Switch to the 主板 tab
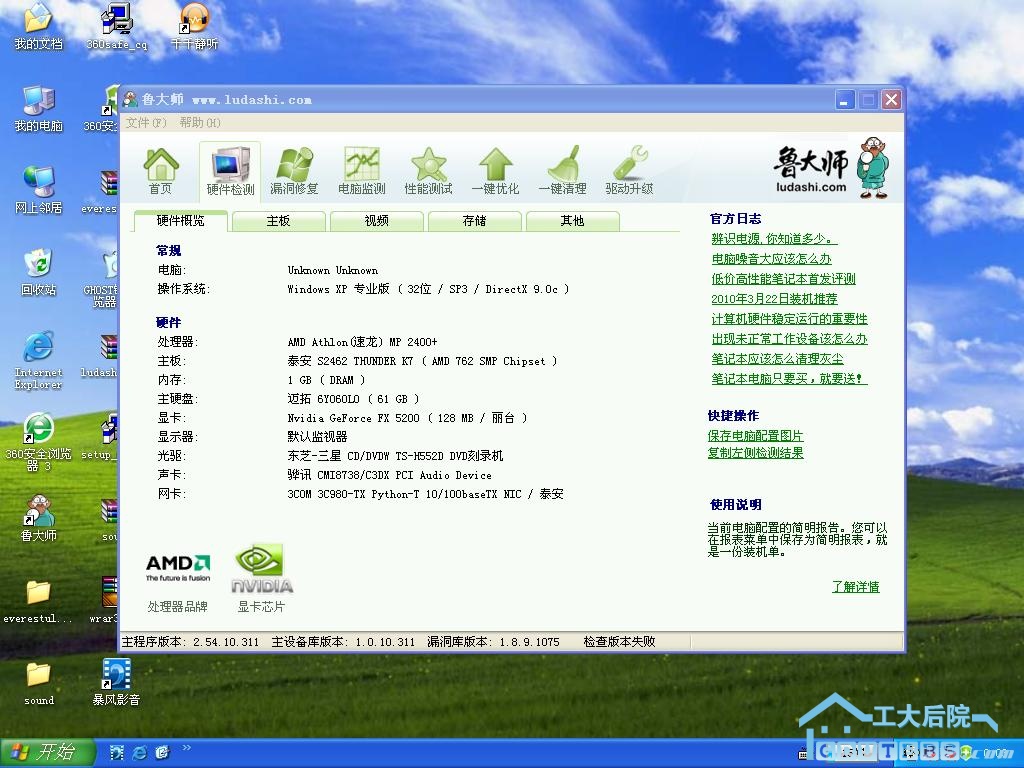Viewport: 1024px width, 768px height. [x=278, y=221]
